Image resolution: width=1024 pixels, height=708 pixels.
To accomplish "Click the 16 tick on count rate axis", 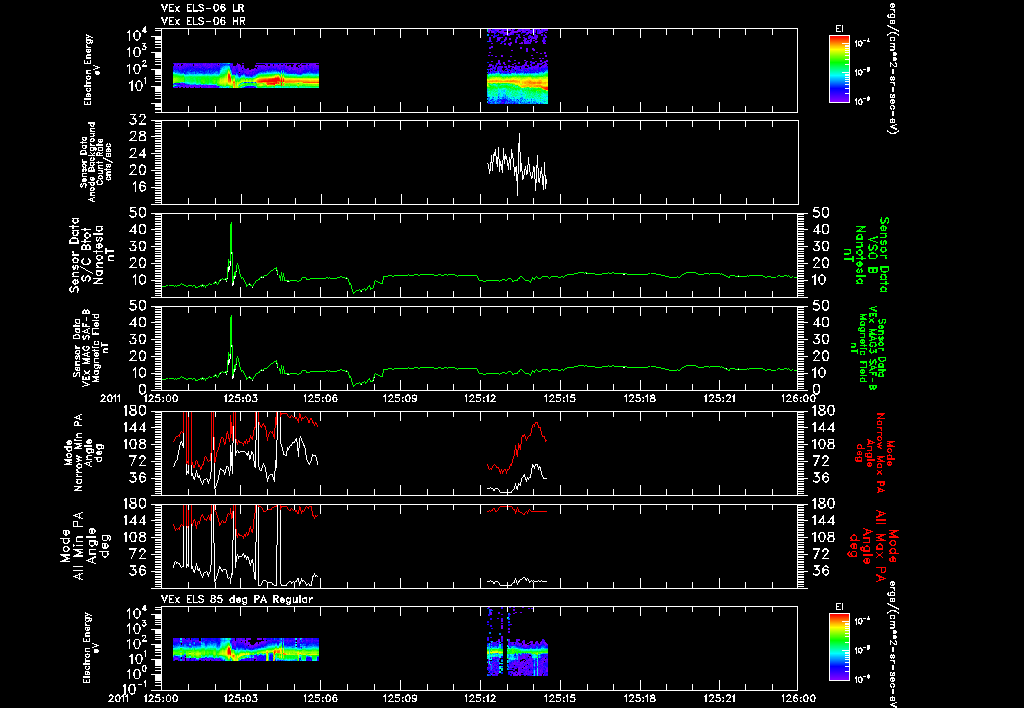I will click(137, 187).
